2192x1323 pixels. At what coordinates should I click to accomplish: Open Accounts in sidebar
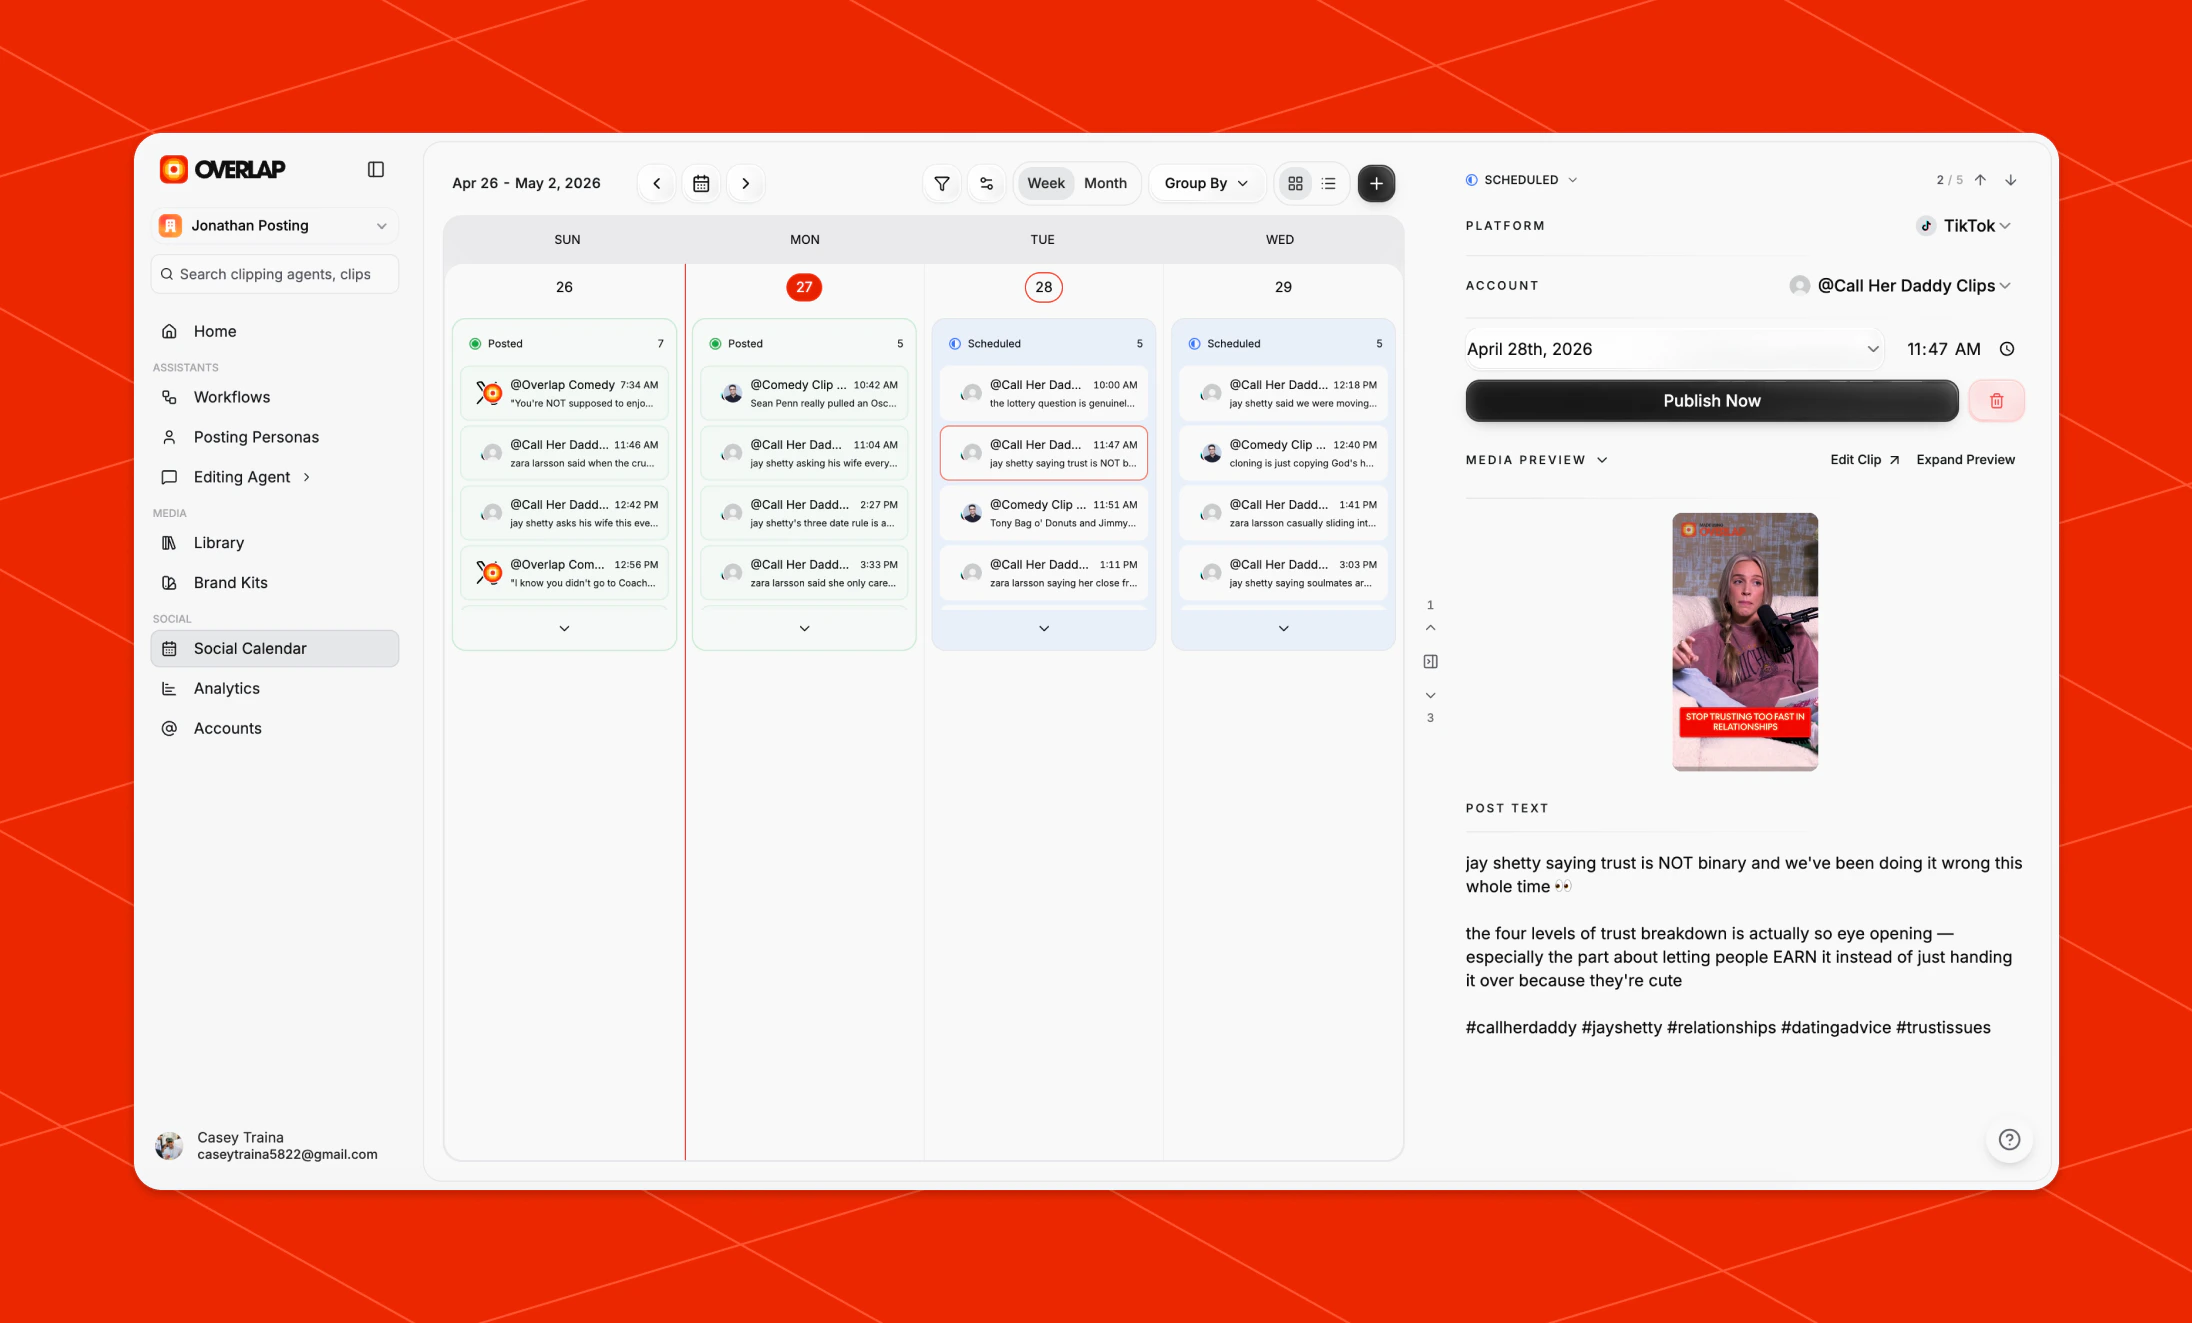pyautogui.click(x=275, y=729)
